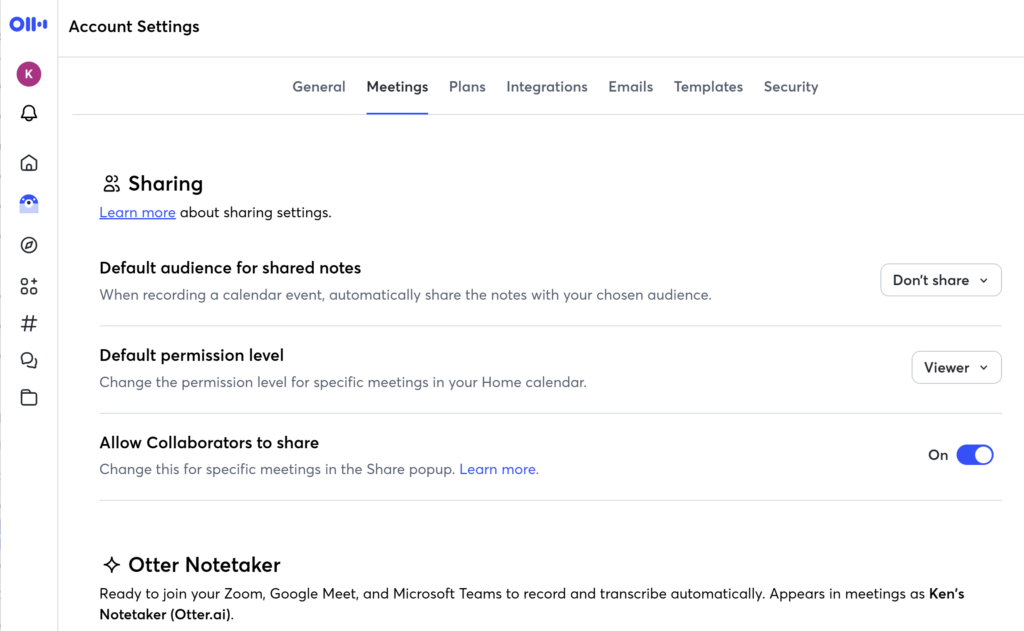Turn off Allow Collaborators to share toggle
The image size is (1024, 631).
(974, 455)
